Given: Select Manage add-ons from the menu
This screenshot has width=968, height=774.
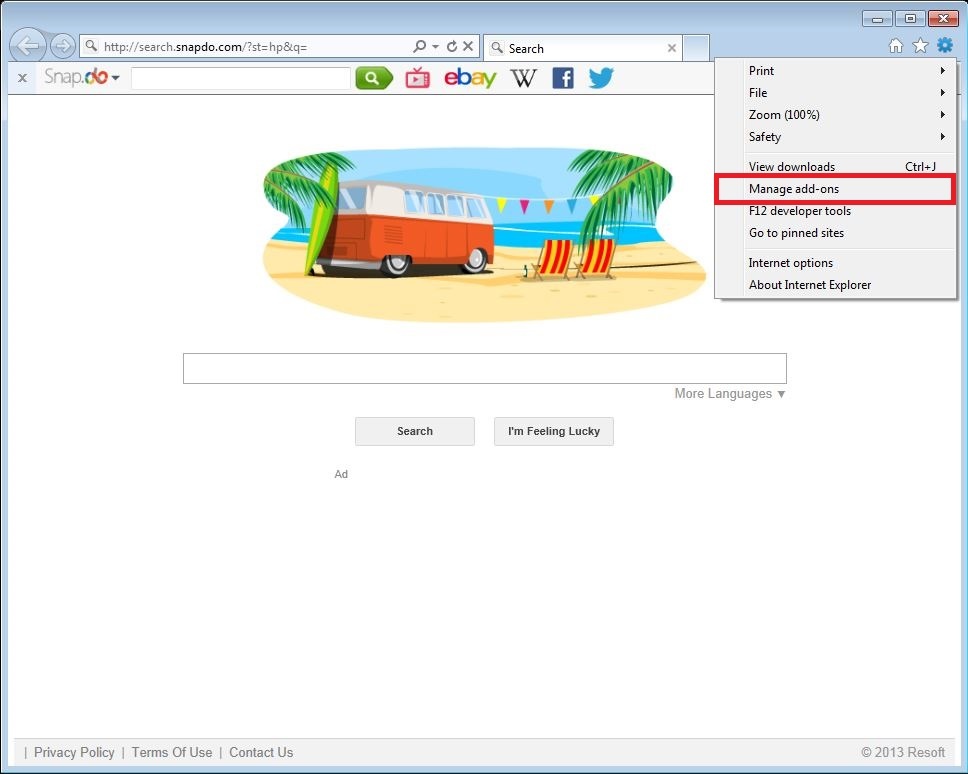Looking at the screenshot, I should pos(795,188).
